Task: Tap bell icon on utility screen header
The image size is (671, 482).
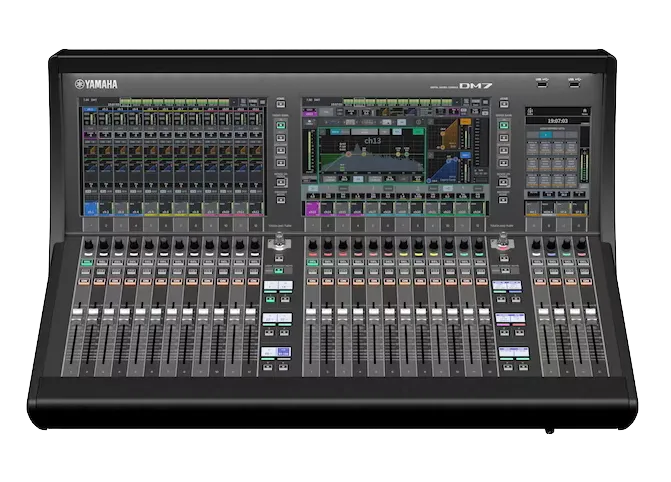Action: (x=585, y=111)
